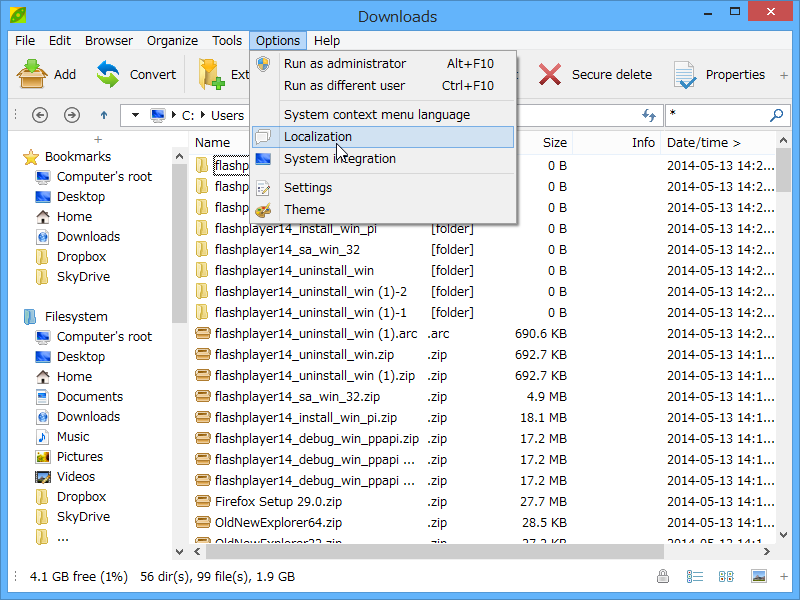Select Pictures under Filesystem
The height and width of the screenshot is (600, 800).
(69, 456)
